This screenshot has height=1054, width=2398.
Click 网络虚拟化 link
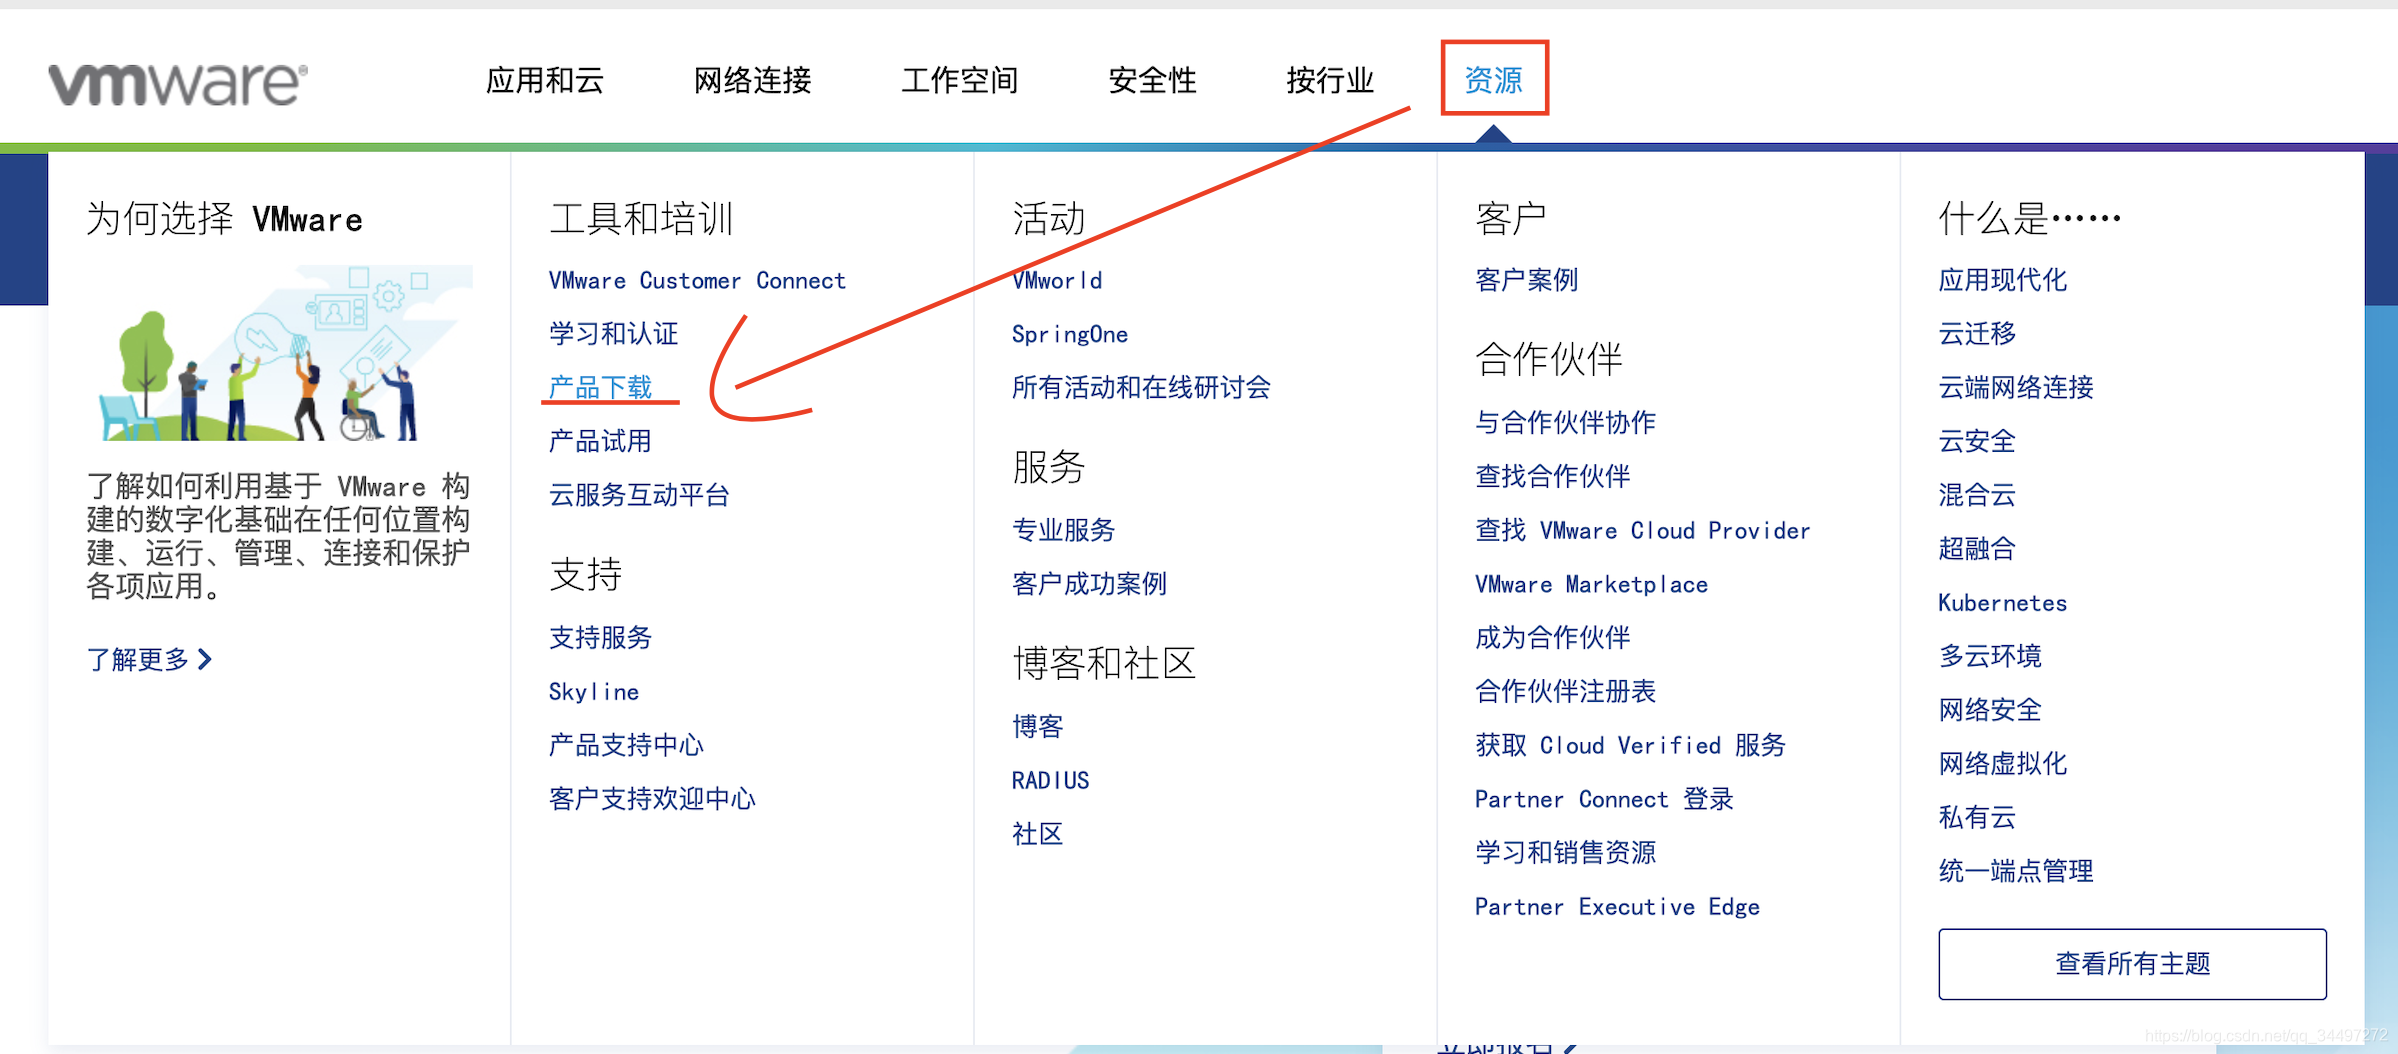click(2003, 764)
